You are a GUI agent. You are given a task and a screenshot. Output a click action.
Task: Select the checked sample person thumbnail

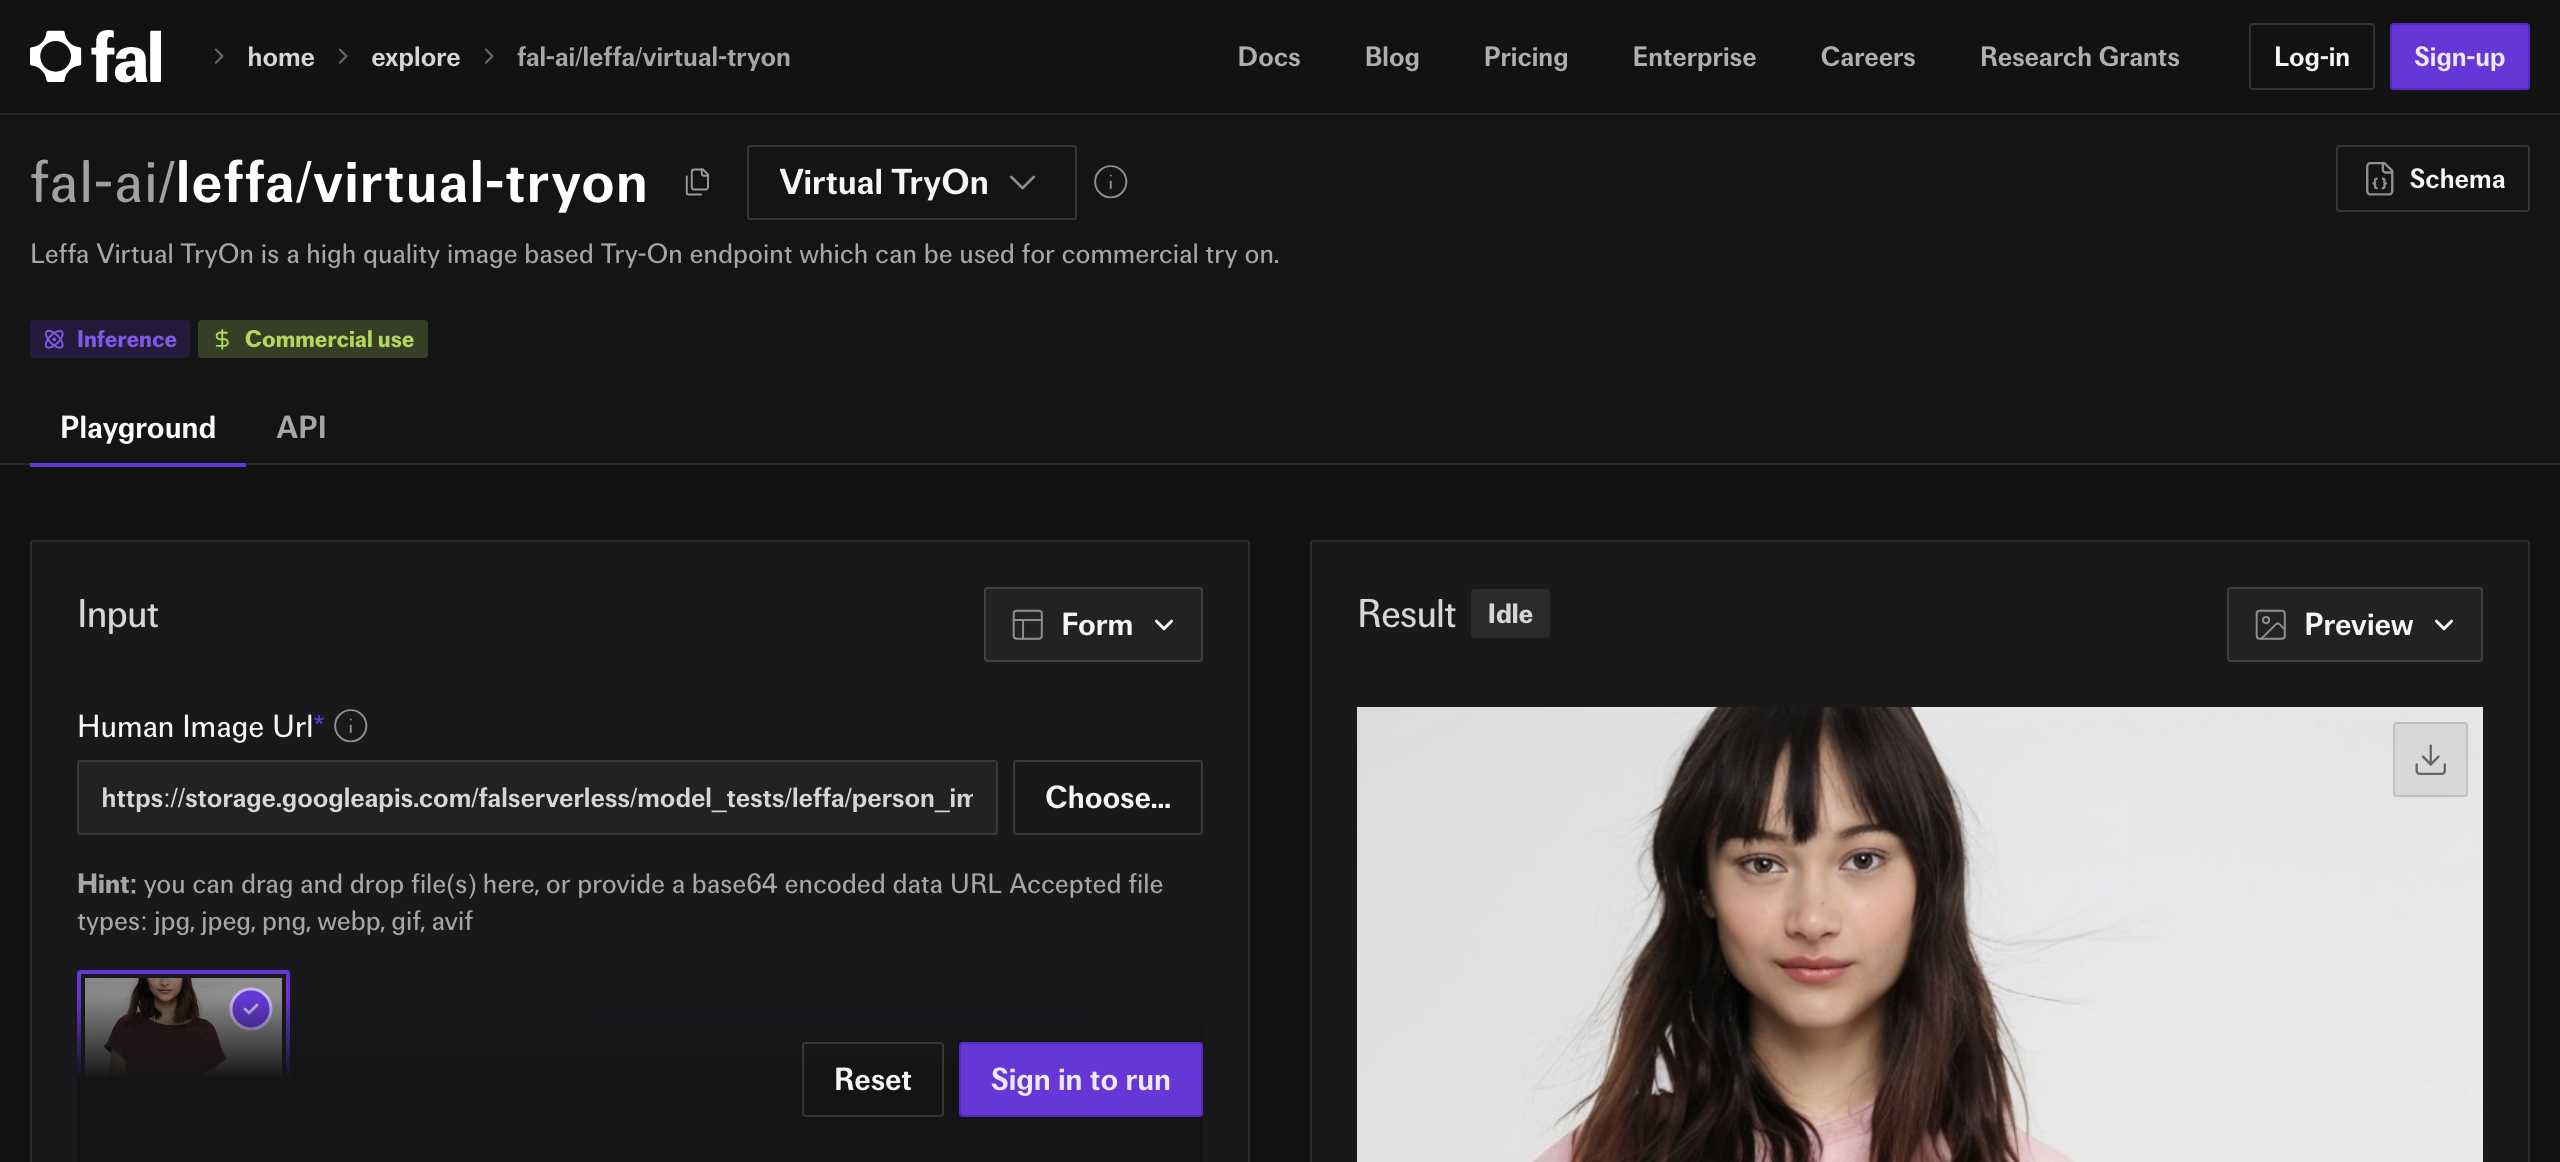(x=183, y=1024)
